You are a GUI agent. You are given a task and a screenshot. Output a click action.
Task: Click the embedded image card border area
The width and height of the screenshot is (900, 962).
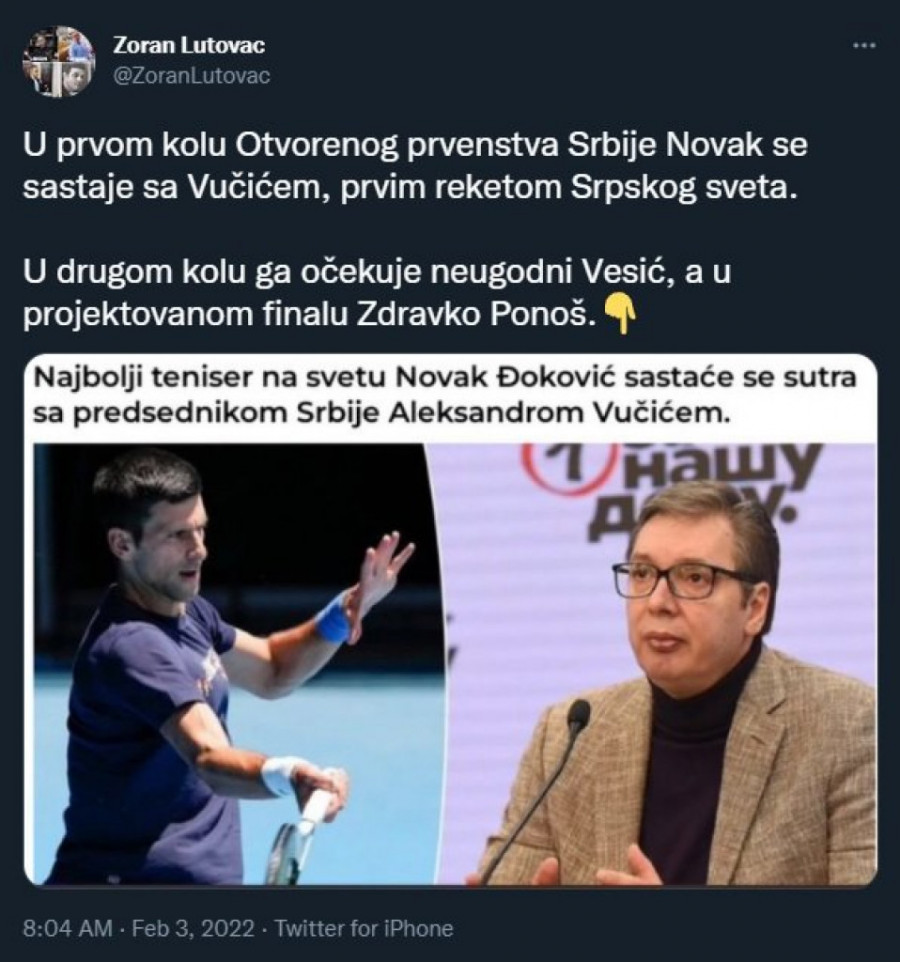[x=450, y=620]
